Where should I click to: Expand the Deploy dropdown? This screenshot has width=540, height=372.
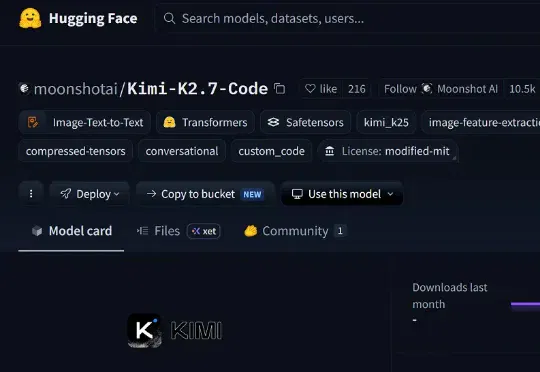[x=90, y=194]
